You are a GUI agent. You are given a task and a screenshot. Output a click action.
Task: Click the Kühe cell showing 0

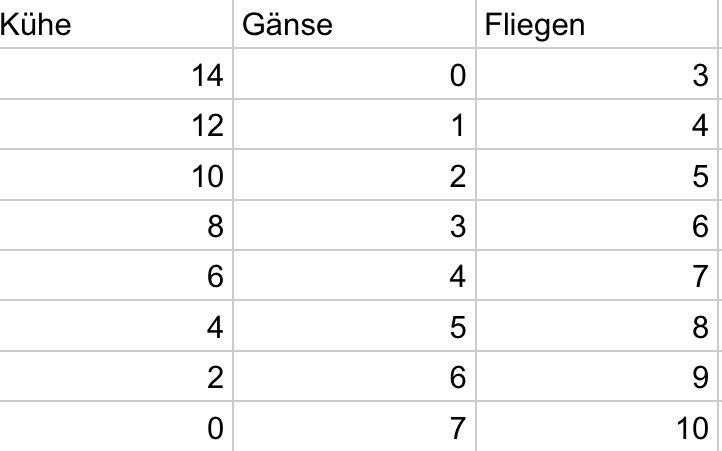[115, 427]
